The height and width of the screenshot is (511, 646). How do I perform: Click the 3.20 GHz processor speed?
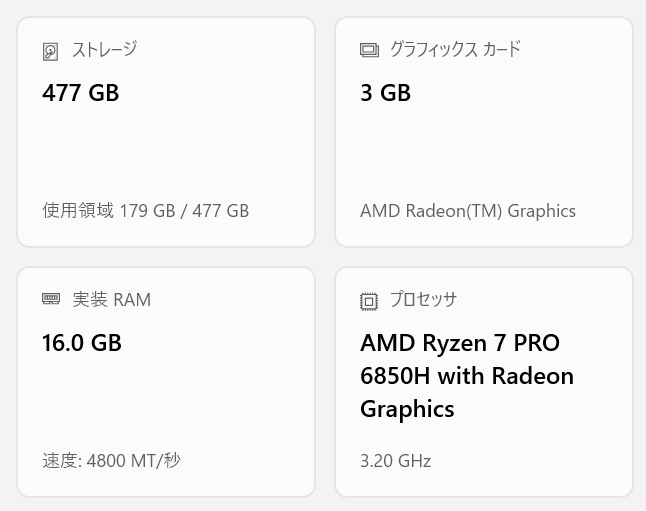[x=395, y=461]
